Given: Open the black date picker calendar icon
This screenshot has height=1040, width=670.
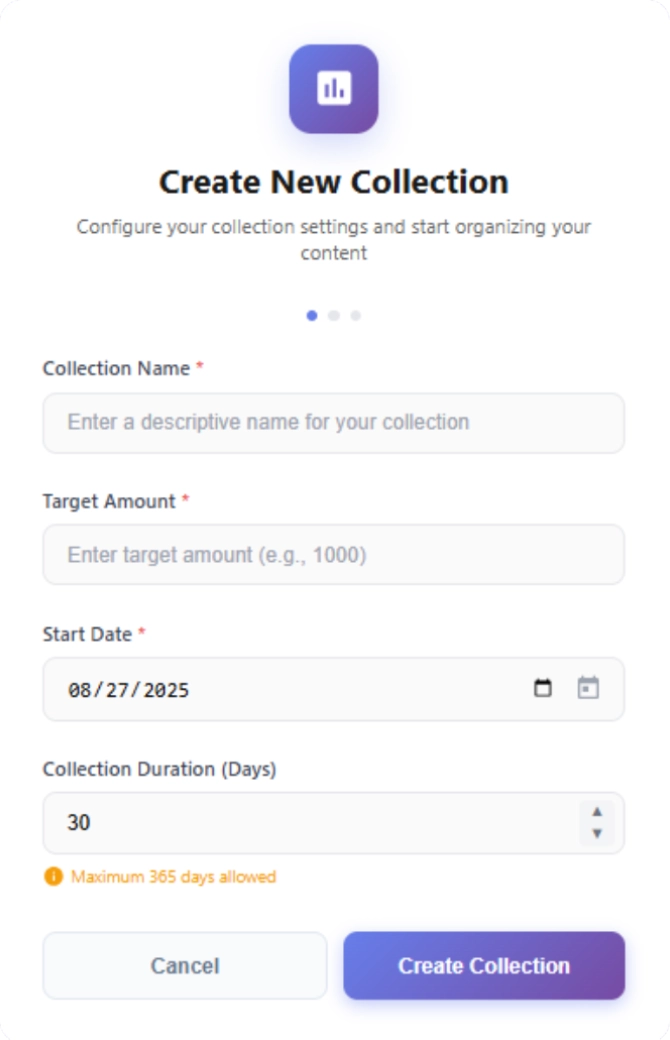Looking at the screenshot, I should pos(543,688).
